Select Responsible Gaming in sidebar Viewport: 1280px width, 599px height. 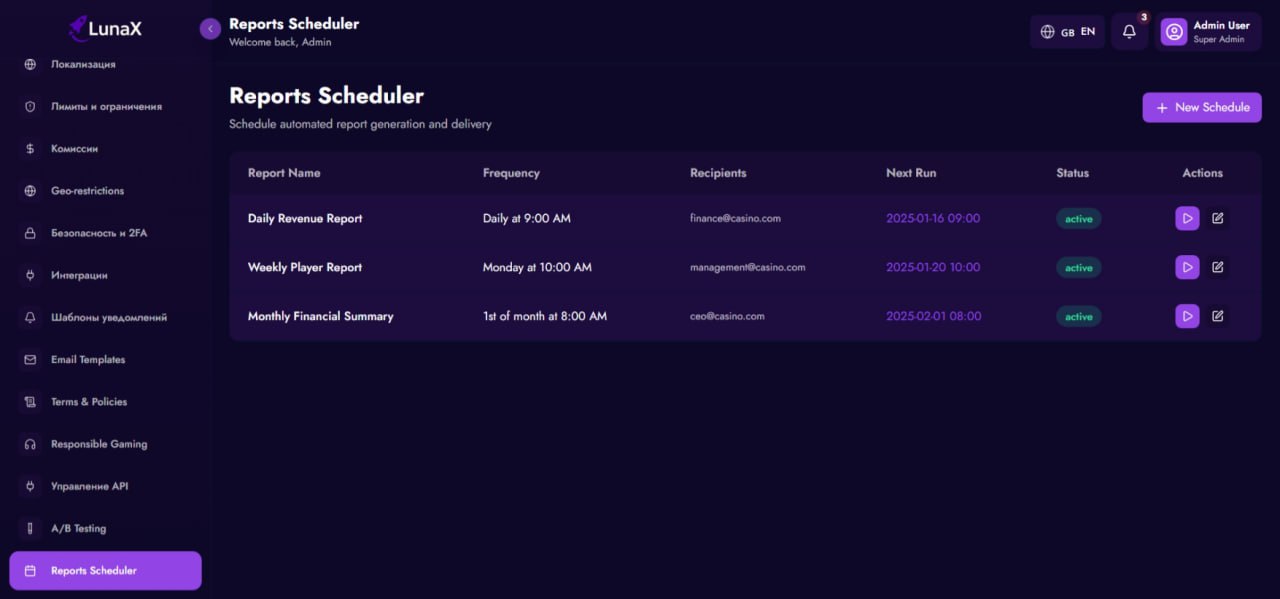[105, 444]
